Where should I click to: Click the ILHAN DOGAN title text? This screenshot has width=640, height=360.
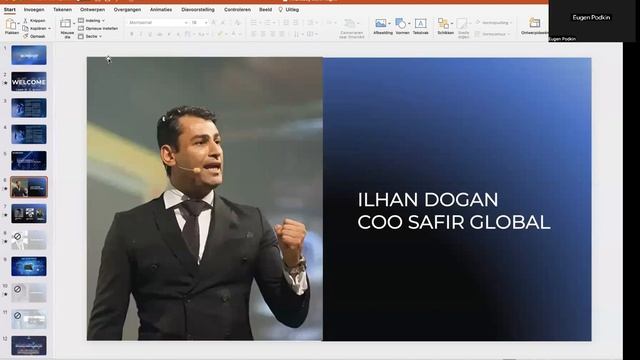428,200
